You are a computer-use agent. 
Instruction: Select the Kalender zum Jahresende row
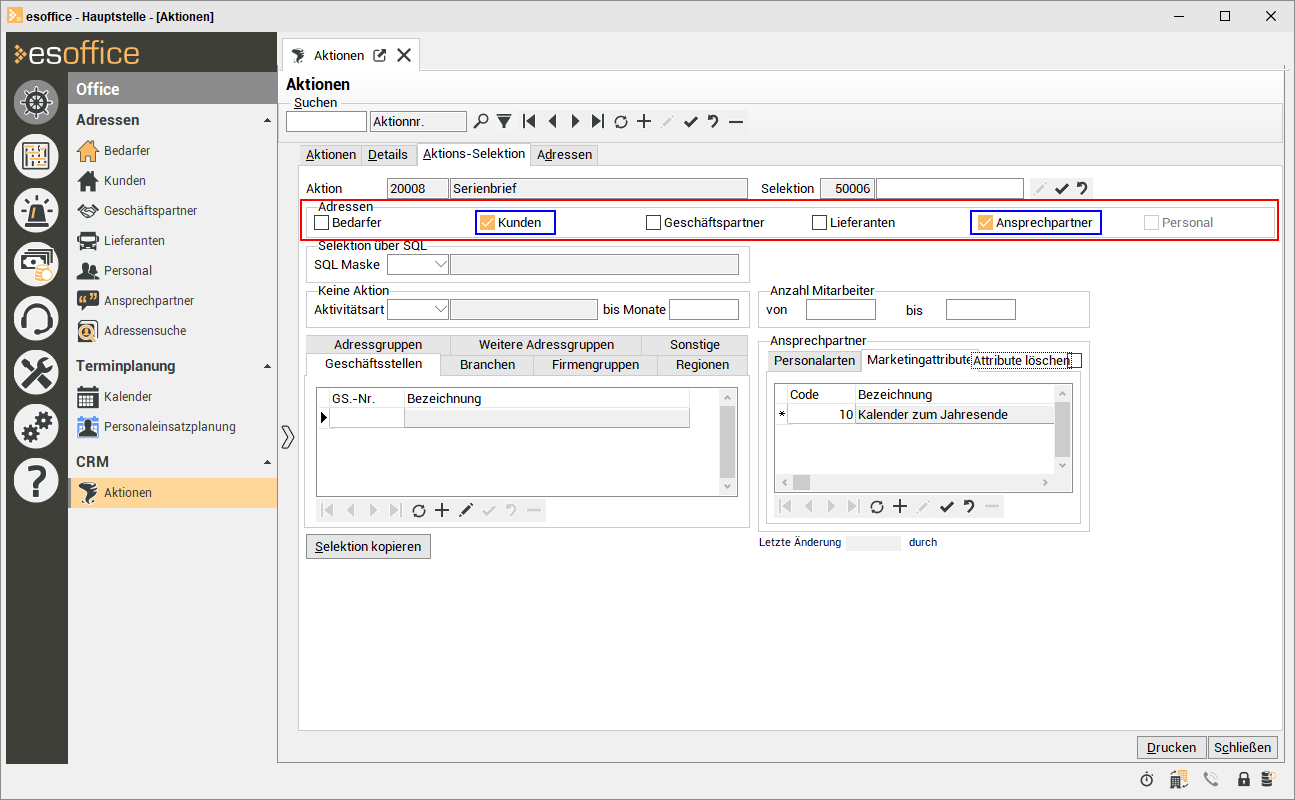(915, 414)
